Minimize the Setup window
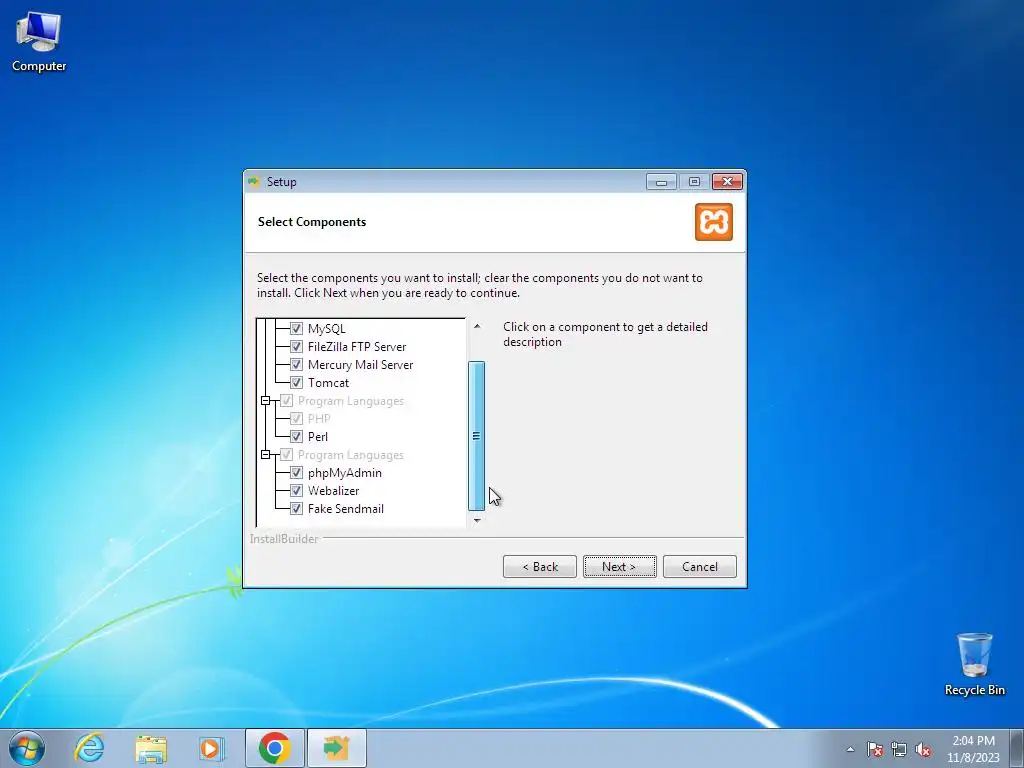Screen dimensions: 1024x768 pyautogui.click(x=661, y=182)
